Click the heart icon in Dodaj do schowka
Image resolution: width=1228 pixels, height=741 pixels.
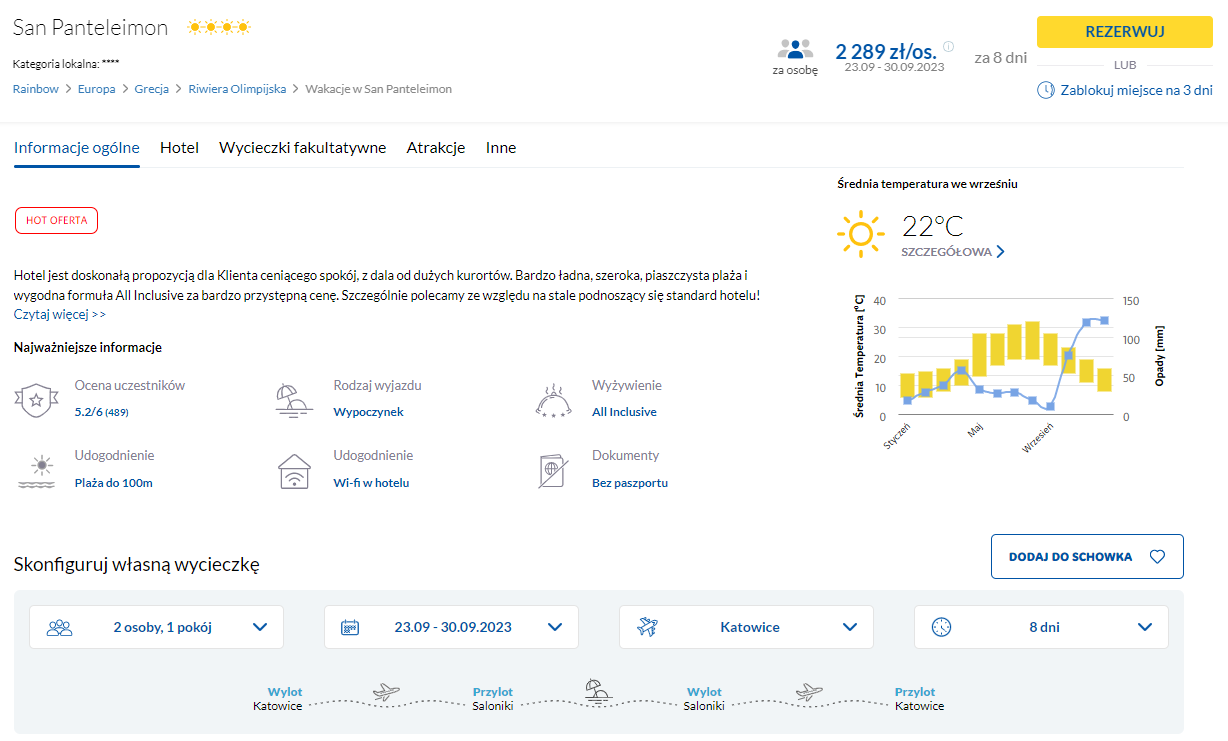[1157, 557]
